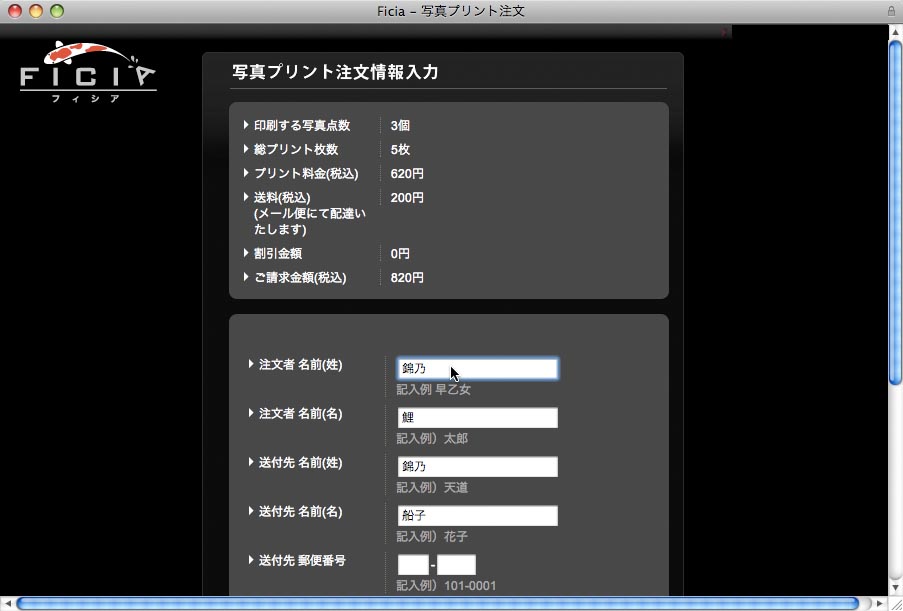Click the first postal code input box
Viewport: 903px width, 611px height.
click(x=411, y=565)
